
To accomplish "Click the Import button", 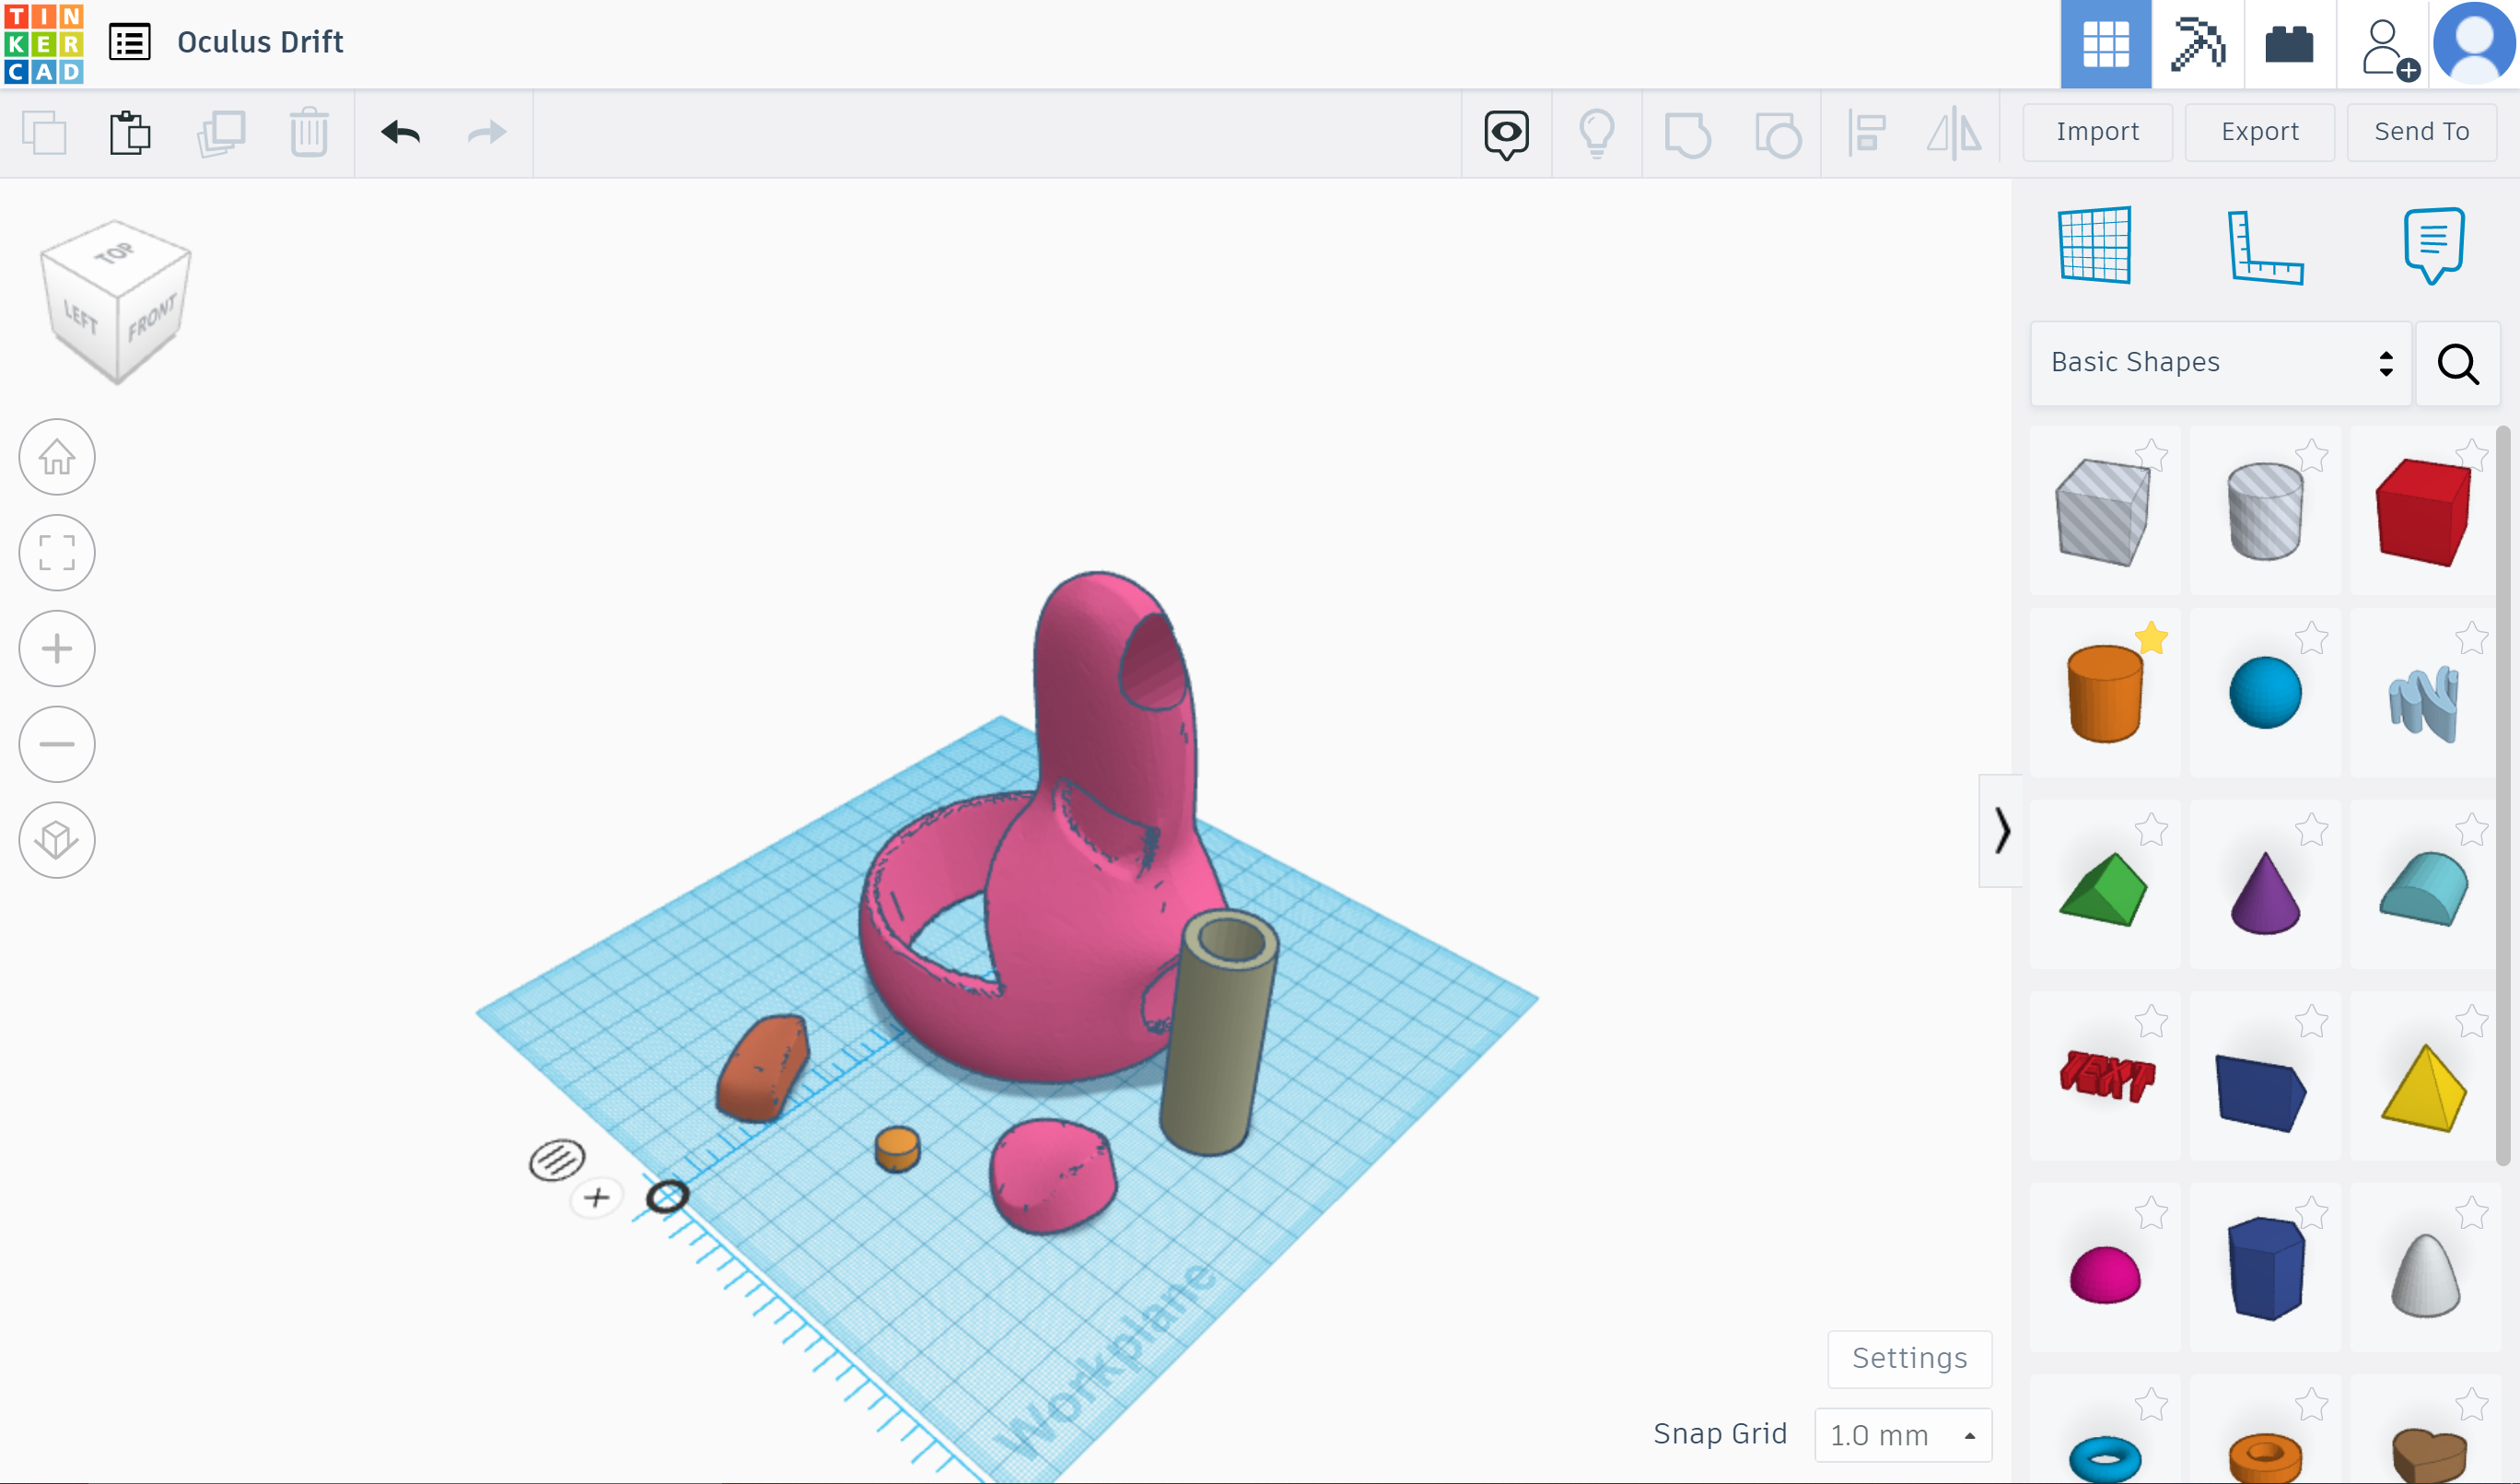I will tap(2097, 131).
